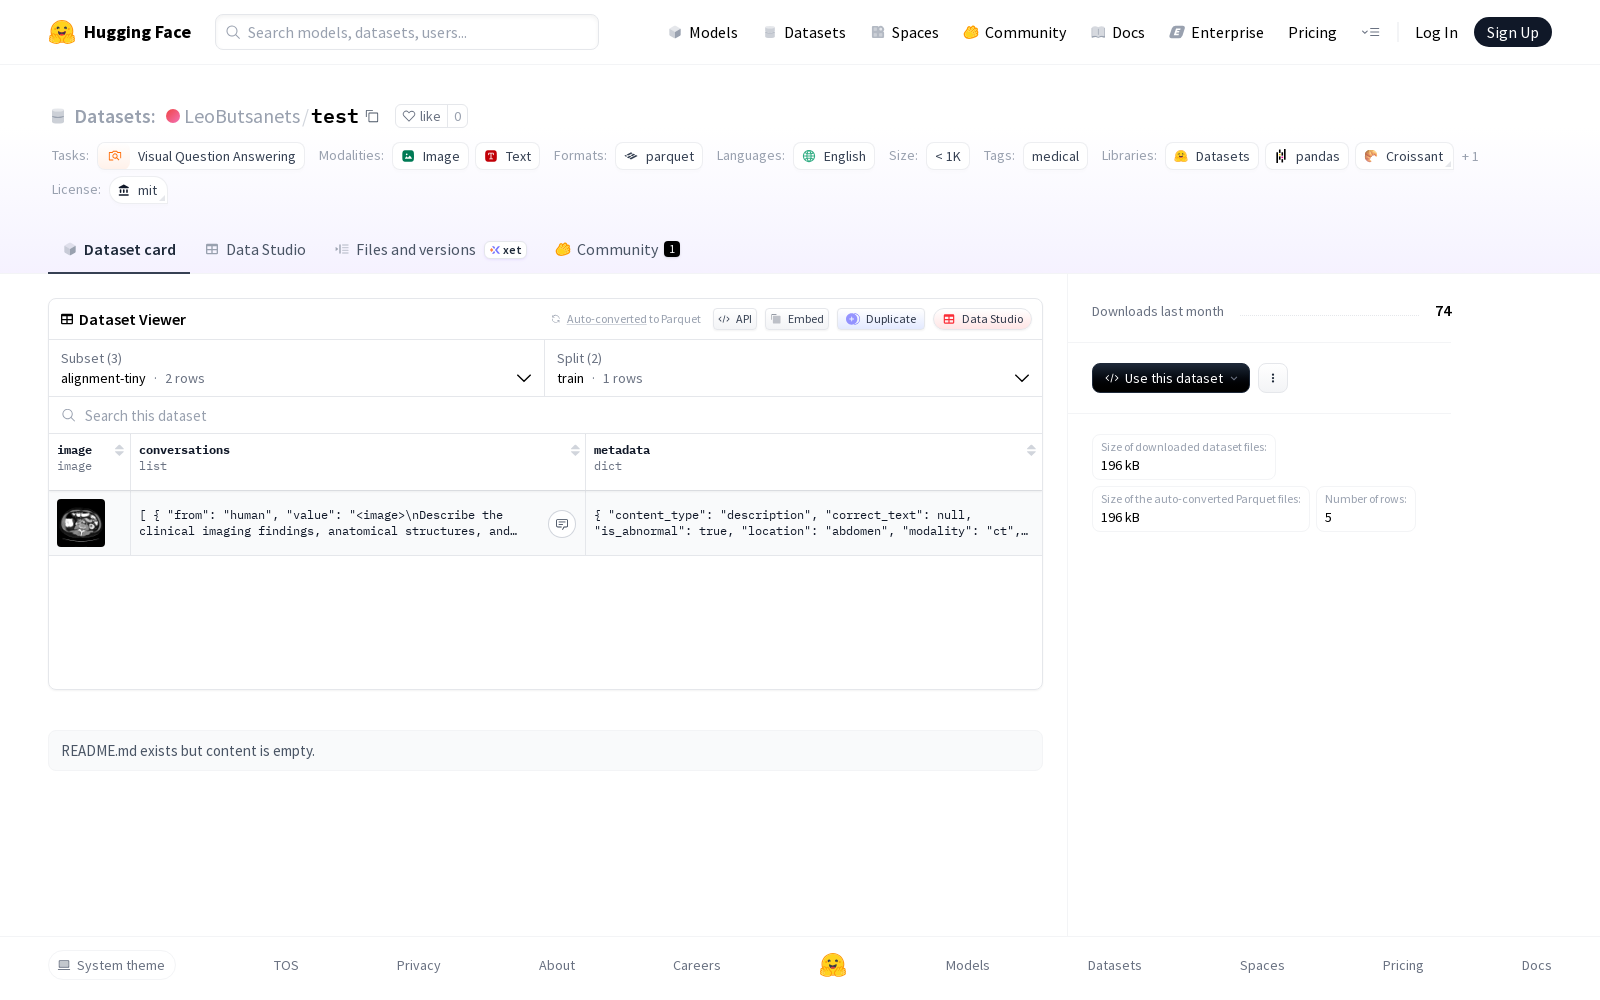Select the Text modality tag
1600x1000 pixels.
click(507, 156)
